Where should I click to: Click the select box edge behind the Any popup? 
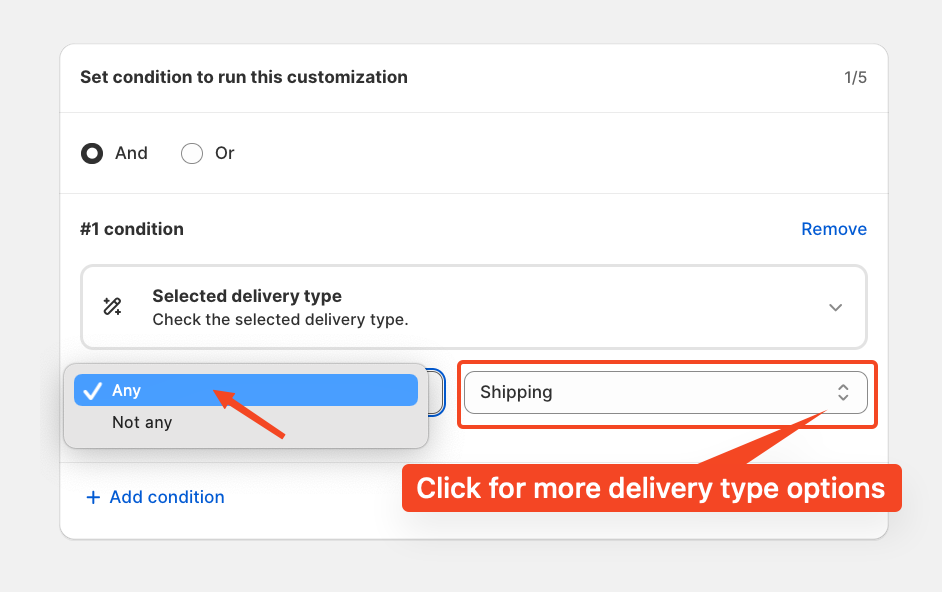coord(437,392)
